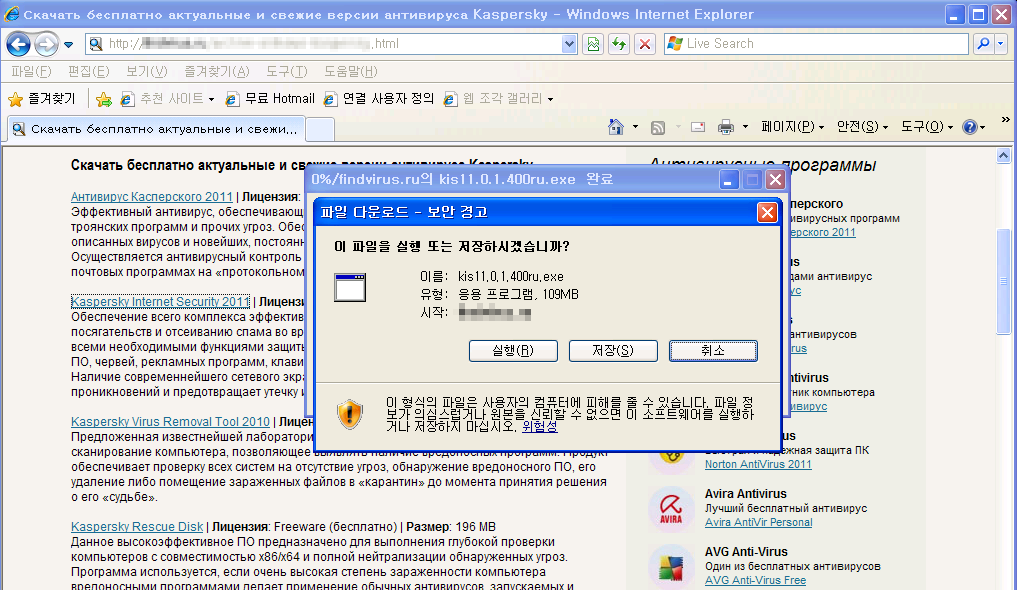Open the 파일(F) menu
The height and width of the screenshot is (590, 1017).
[x=31, y=71]
